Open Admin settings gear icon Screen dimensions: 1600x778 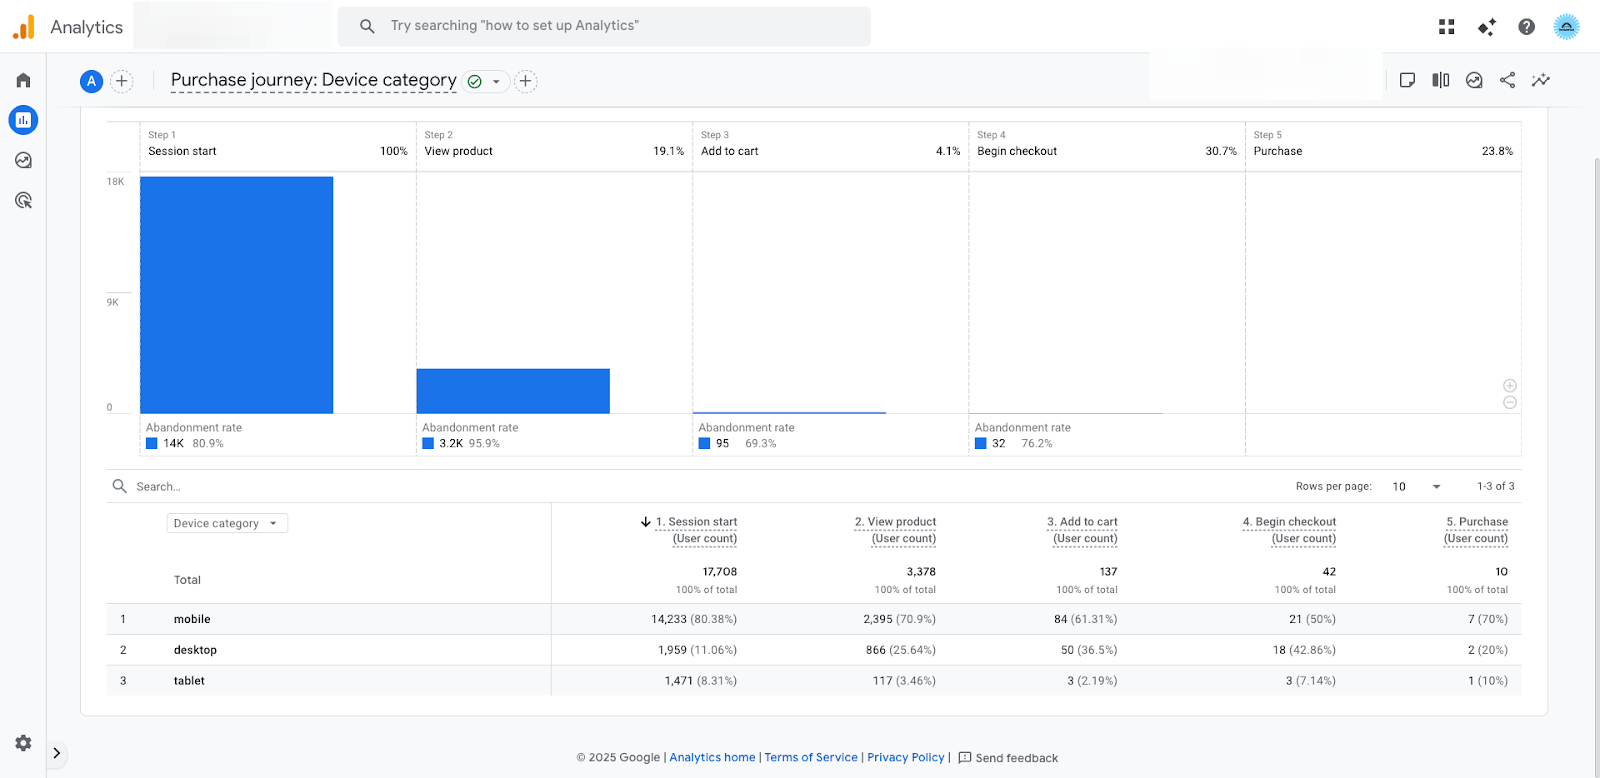pyautogui.click(x=23, y=743)
